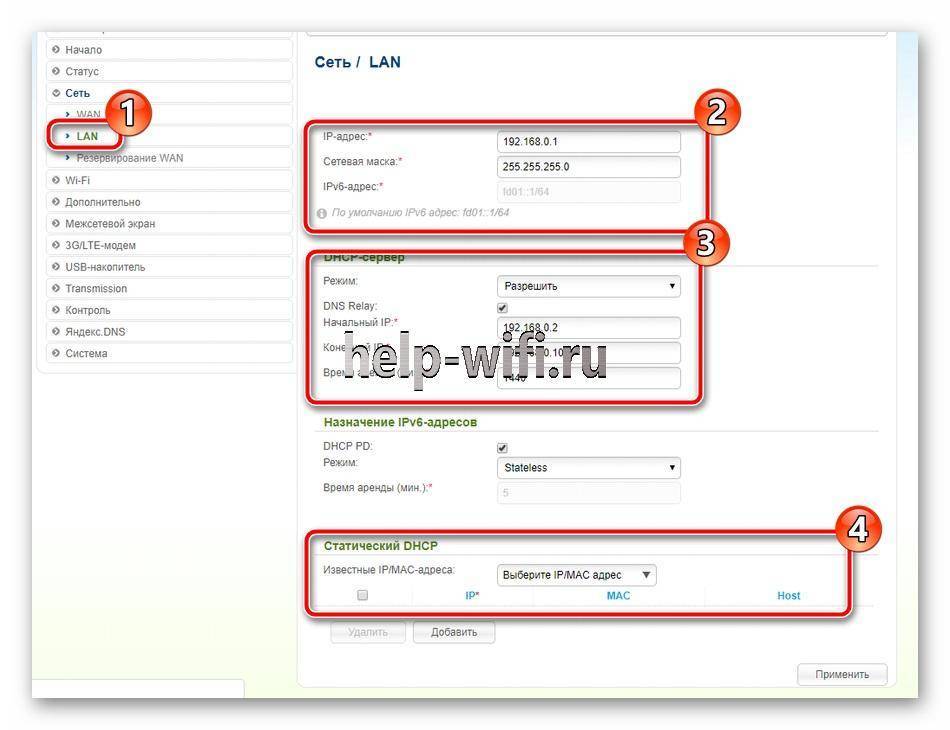Open Яндекс.DNS section

(x=169, y=332)
